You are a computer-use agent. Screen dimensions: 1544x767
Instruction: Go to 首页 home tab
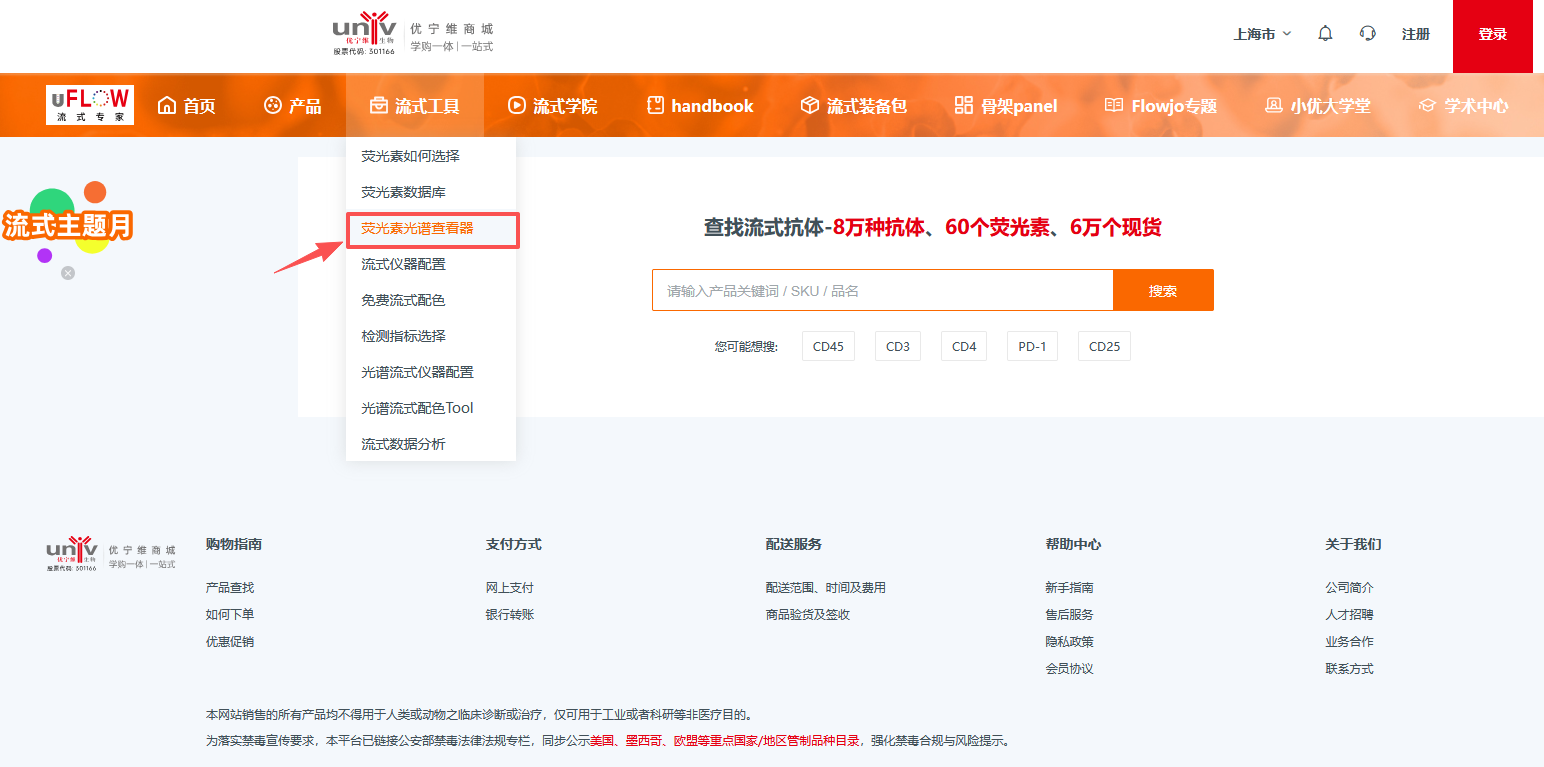pos(187,105)
